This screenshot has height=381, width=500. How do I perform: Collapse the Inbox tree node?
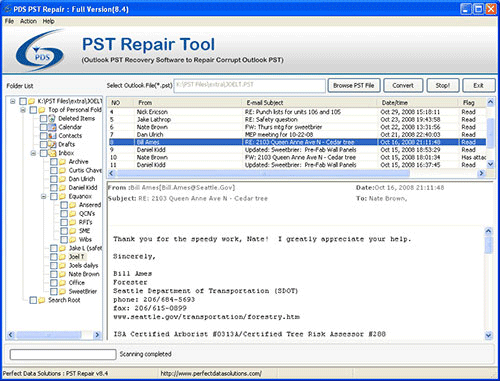pyautogui.click(x=33, y=153)
